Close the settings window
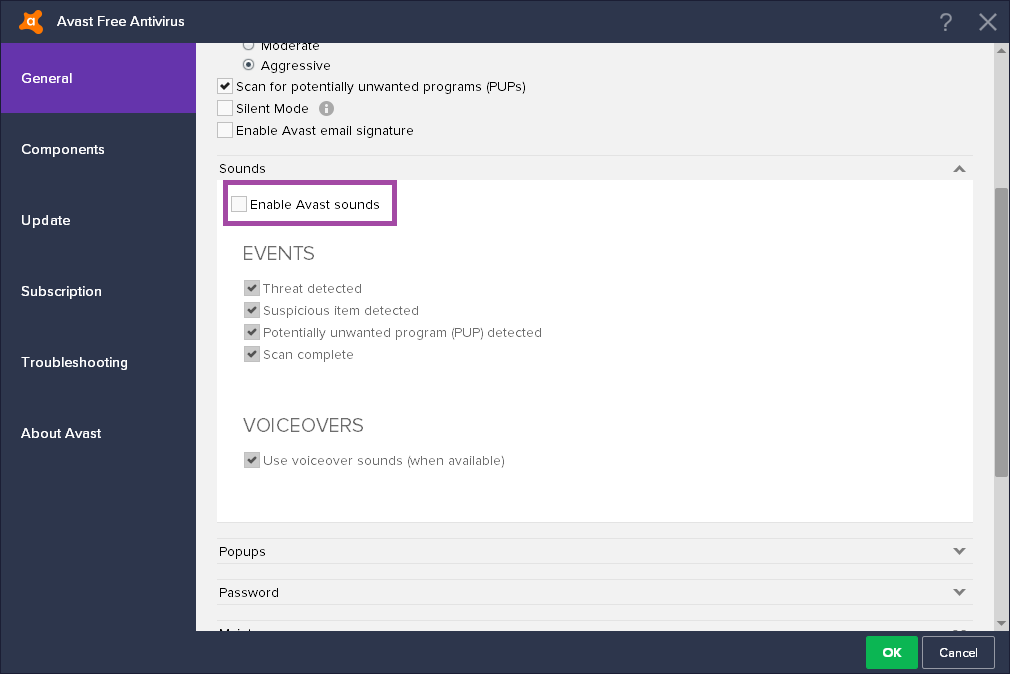This screenshot has width=1010, height=674. click(x=988, y=22)
